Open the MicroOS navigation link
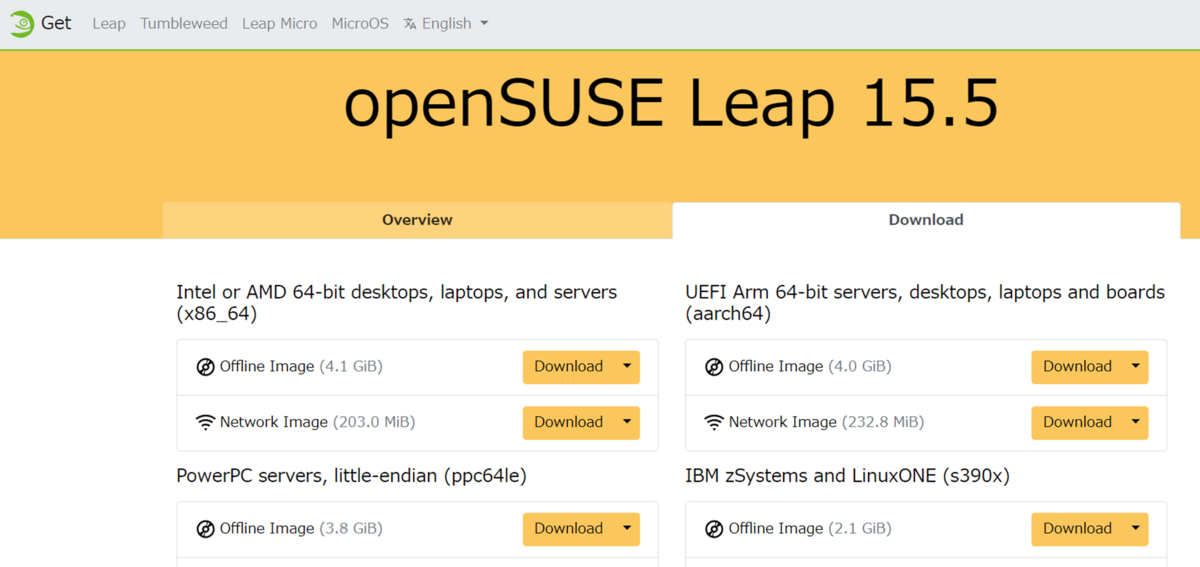Image resolution: width=1200 pixels, height=567 pixels. point(360,24)
